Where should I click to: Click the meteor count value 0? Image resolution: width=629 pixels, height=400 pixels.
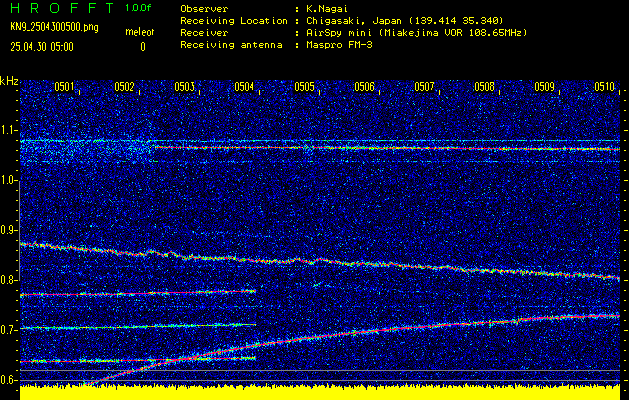click(143, 47)
